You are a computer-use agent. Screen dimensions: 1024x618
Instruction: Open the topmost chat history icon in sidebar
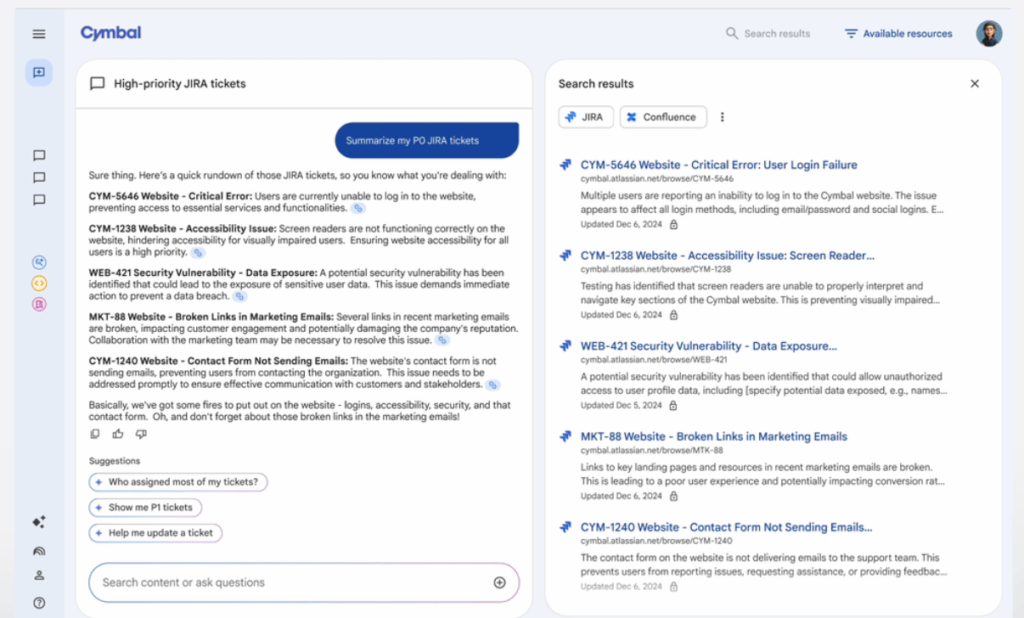(39, 155)
